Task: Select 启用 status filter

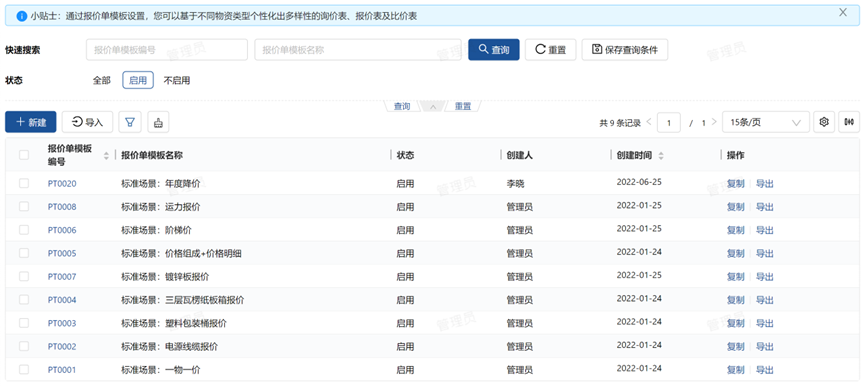Action: 138,80
